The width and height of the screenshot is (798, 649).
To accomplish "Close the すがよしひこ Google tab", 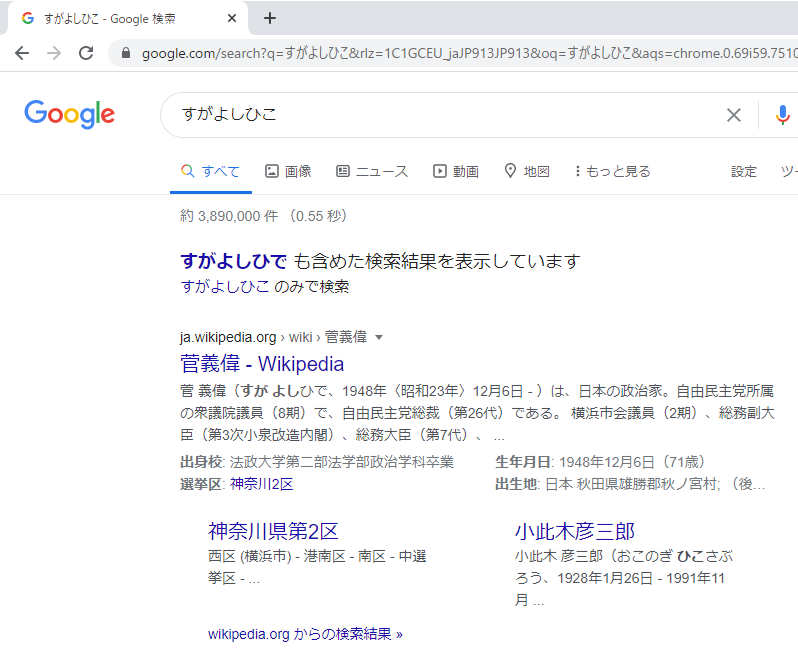I will [232, 18].
